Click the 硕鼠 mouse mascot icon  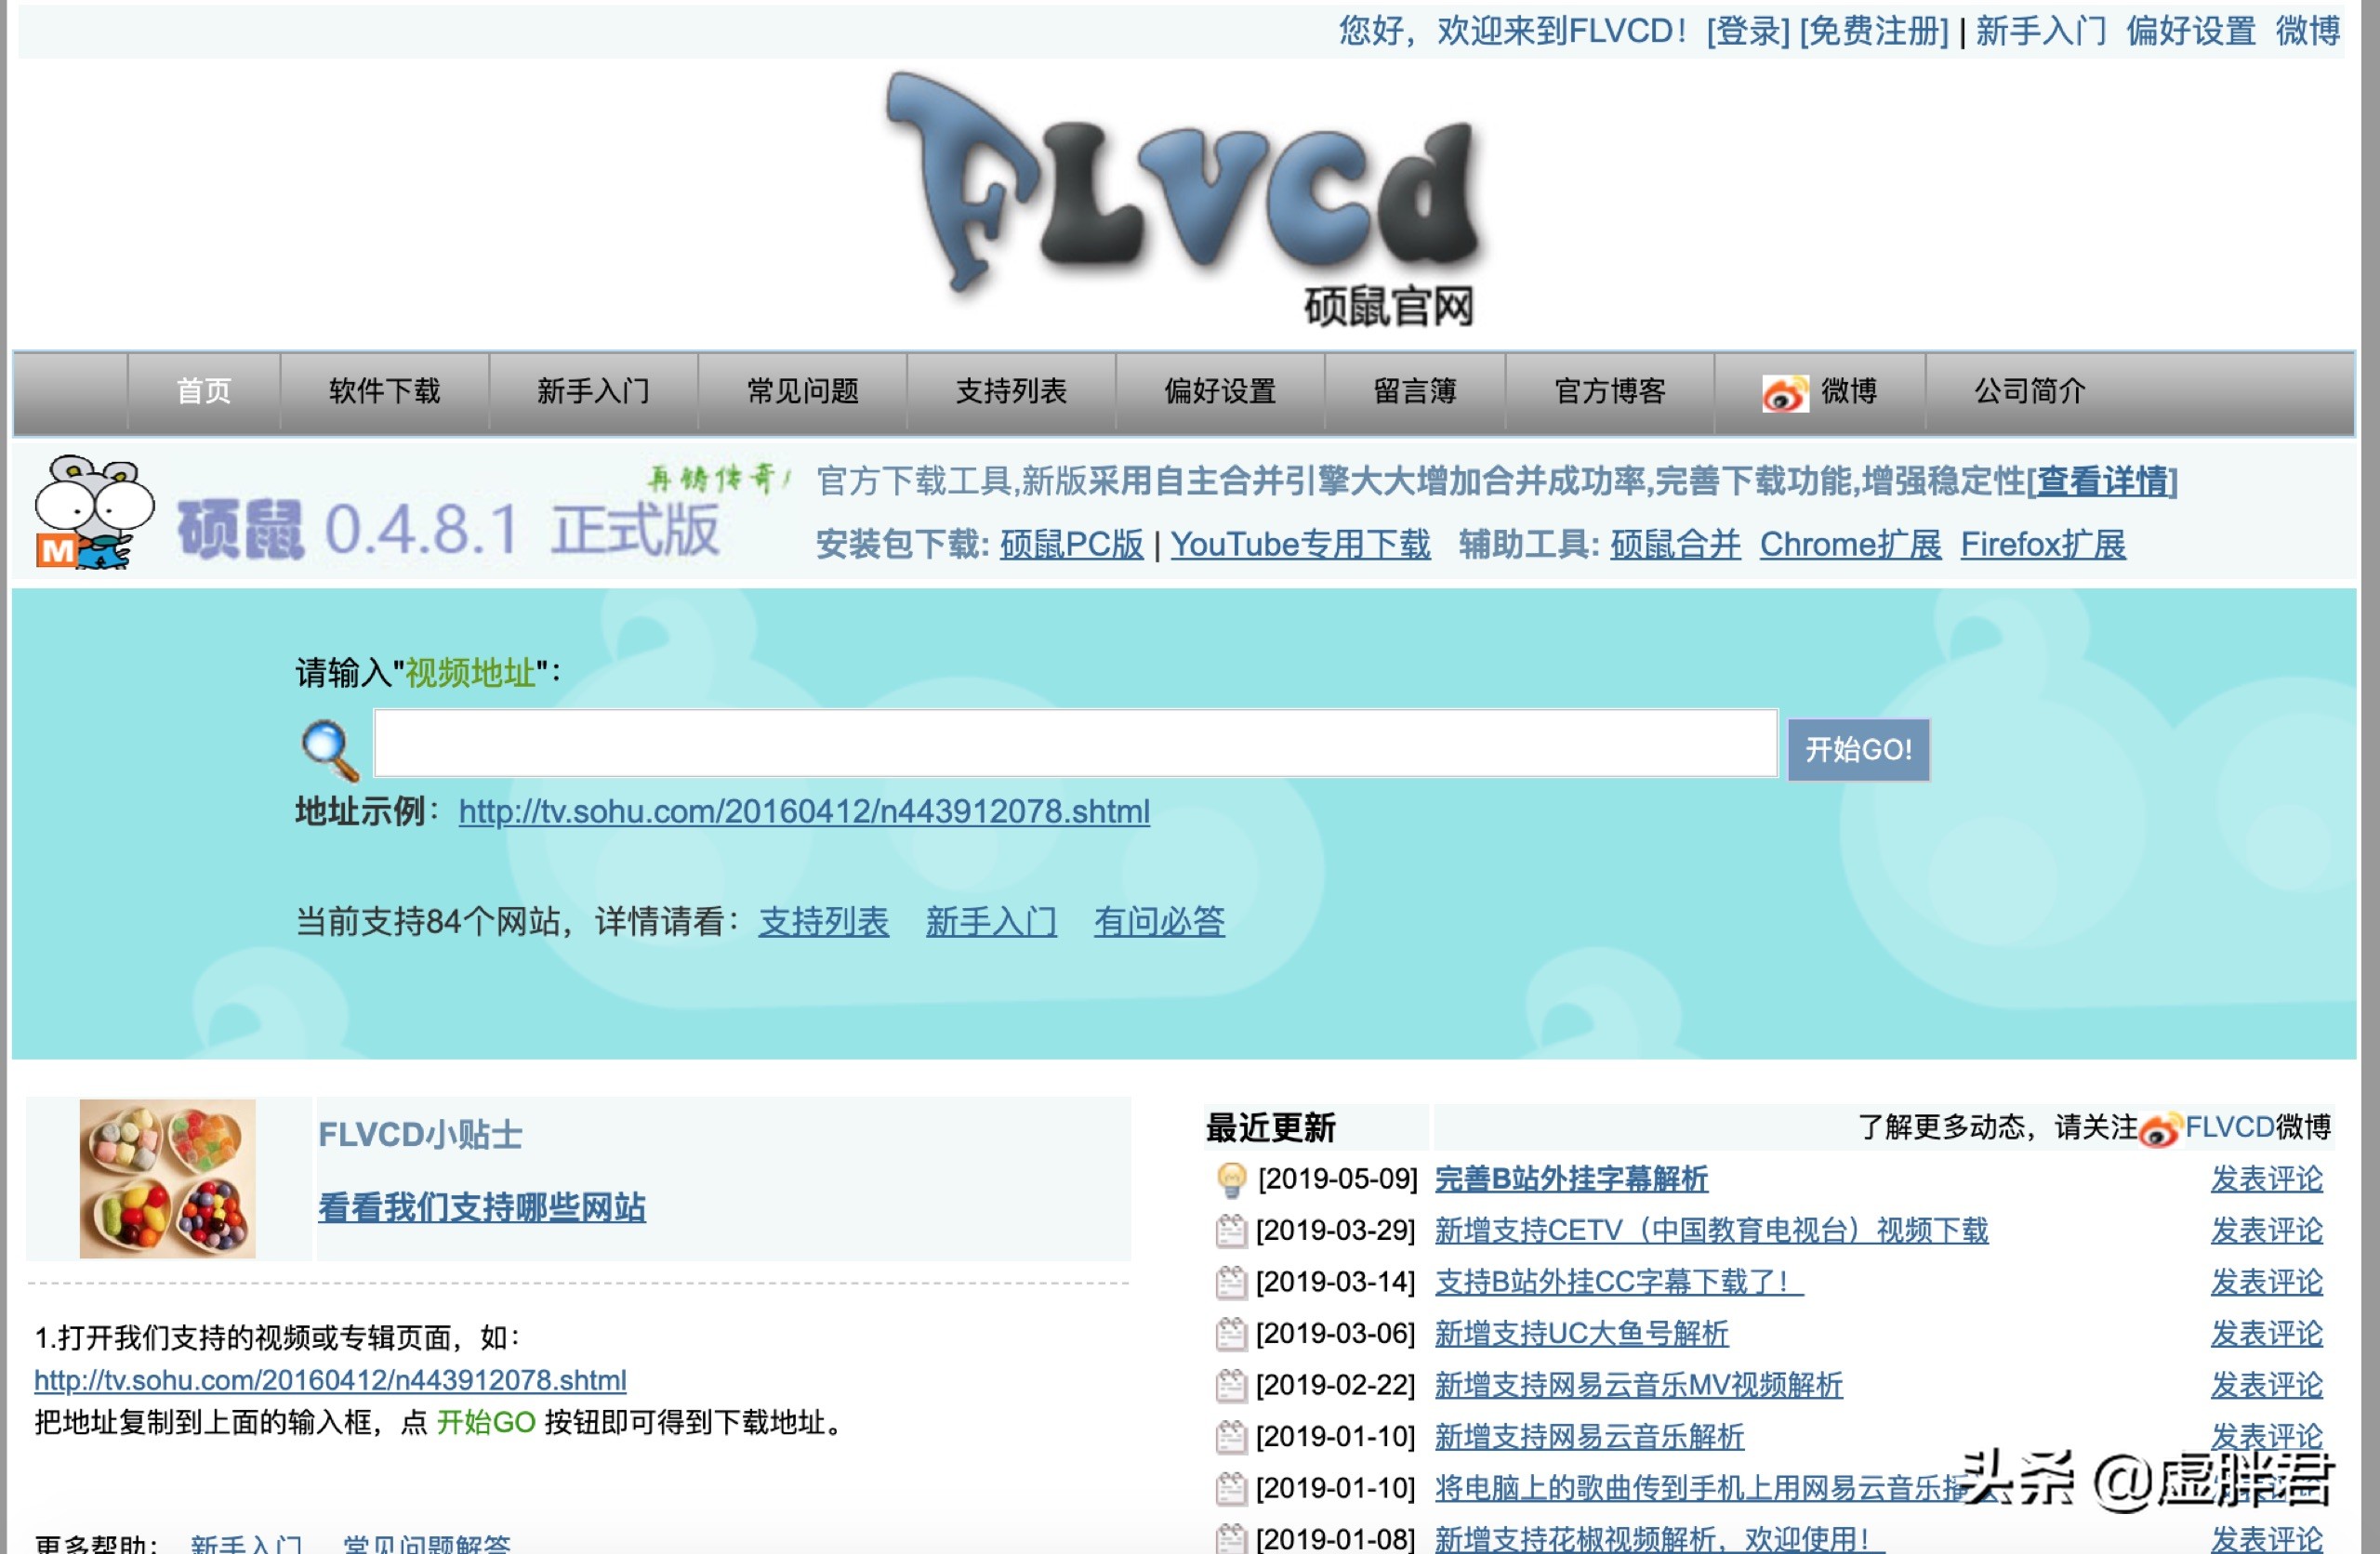[92, 515]
